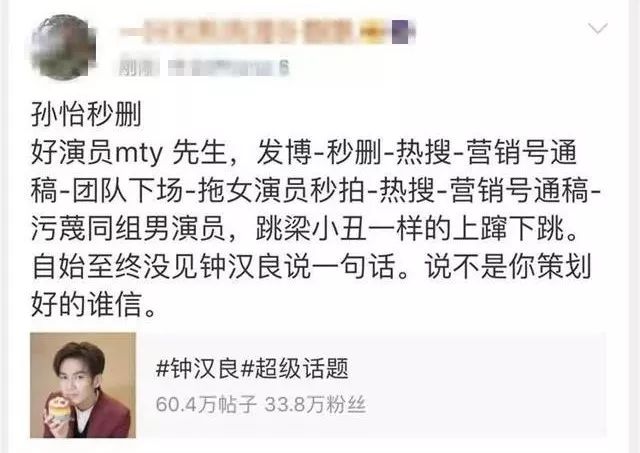This screenshot has height=453, width=640.
Task: Click the purple badge icon after username
Action: (402, 31)
